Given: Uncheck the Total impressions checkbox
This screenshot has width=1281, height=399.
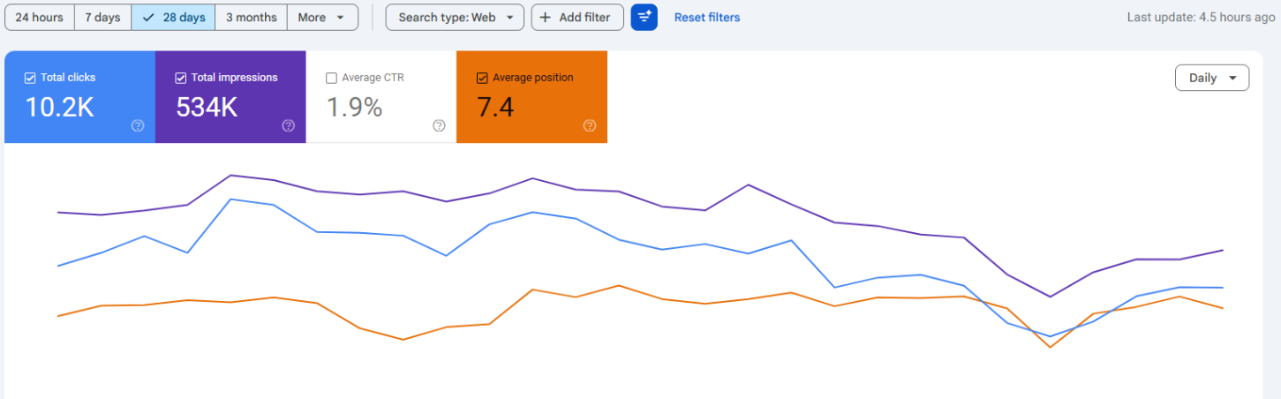Looking at the screenshot, I should (x=181, y=78).
